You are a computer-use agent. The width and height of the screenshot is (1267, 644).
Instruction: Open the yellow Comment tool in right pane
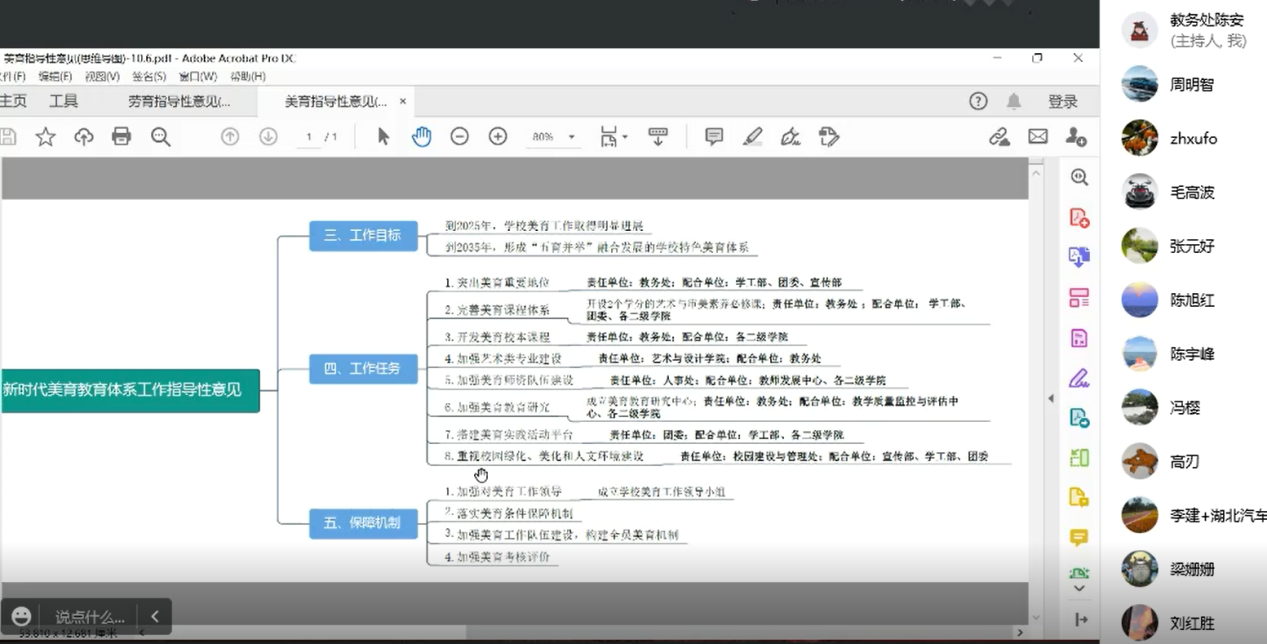[1079, 538]
